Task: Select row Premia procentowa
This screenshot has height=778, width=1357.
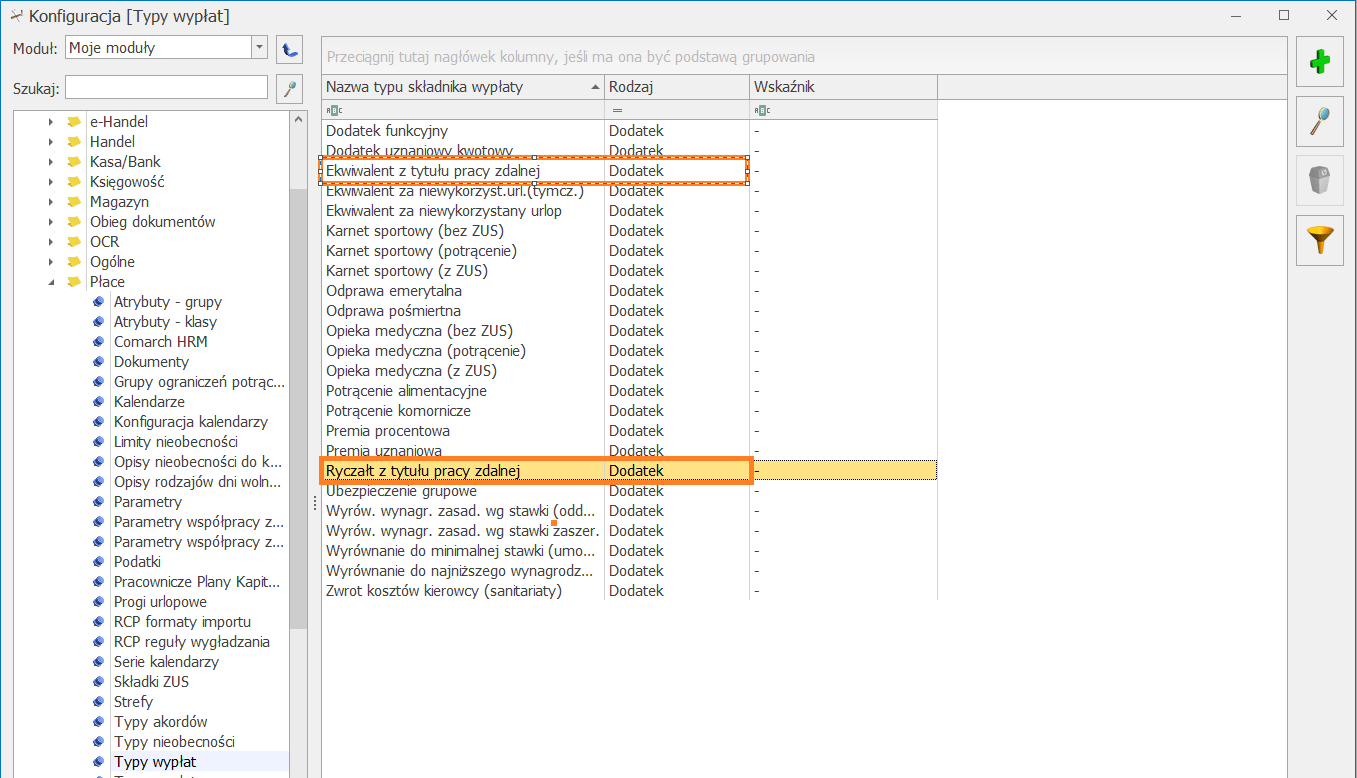Action: (629, 431)
